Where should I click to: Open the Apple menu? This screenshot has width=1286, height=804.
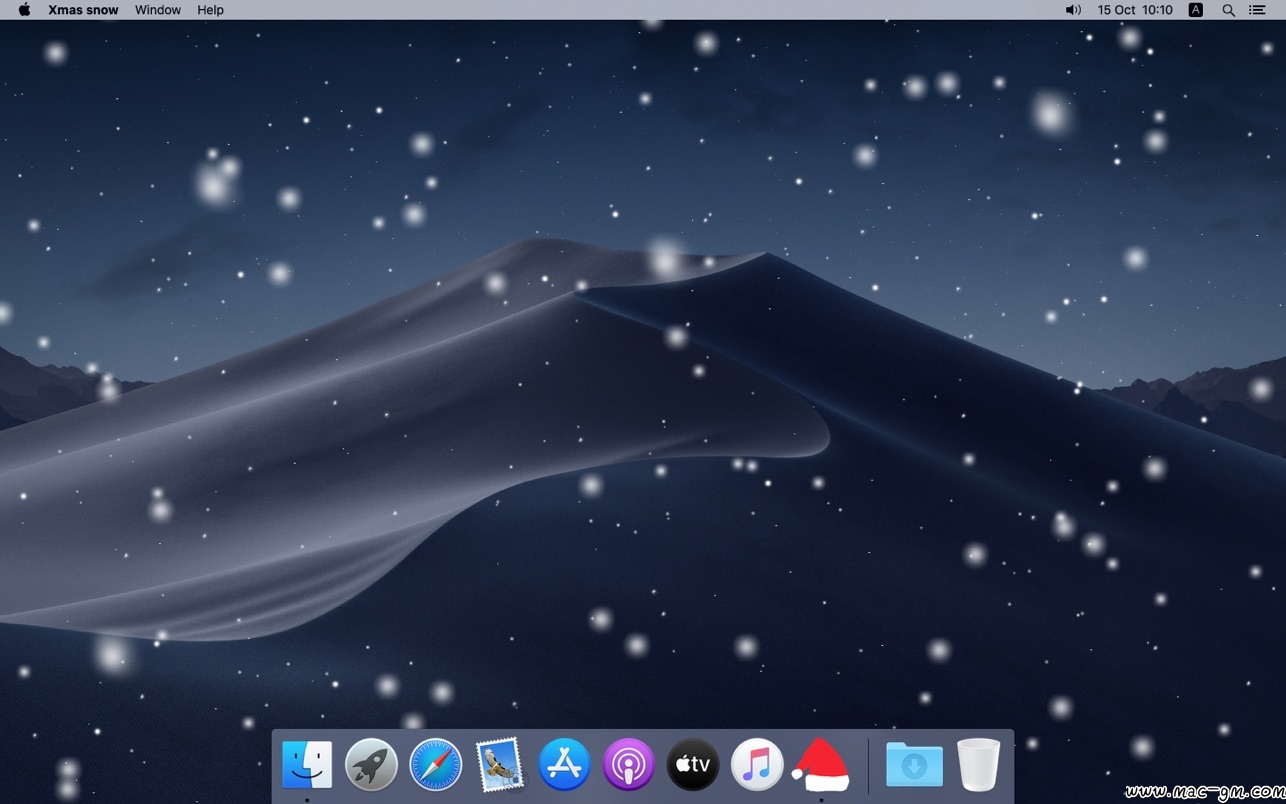click(x=25, y=10)
